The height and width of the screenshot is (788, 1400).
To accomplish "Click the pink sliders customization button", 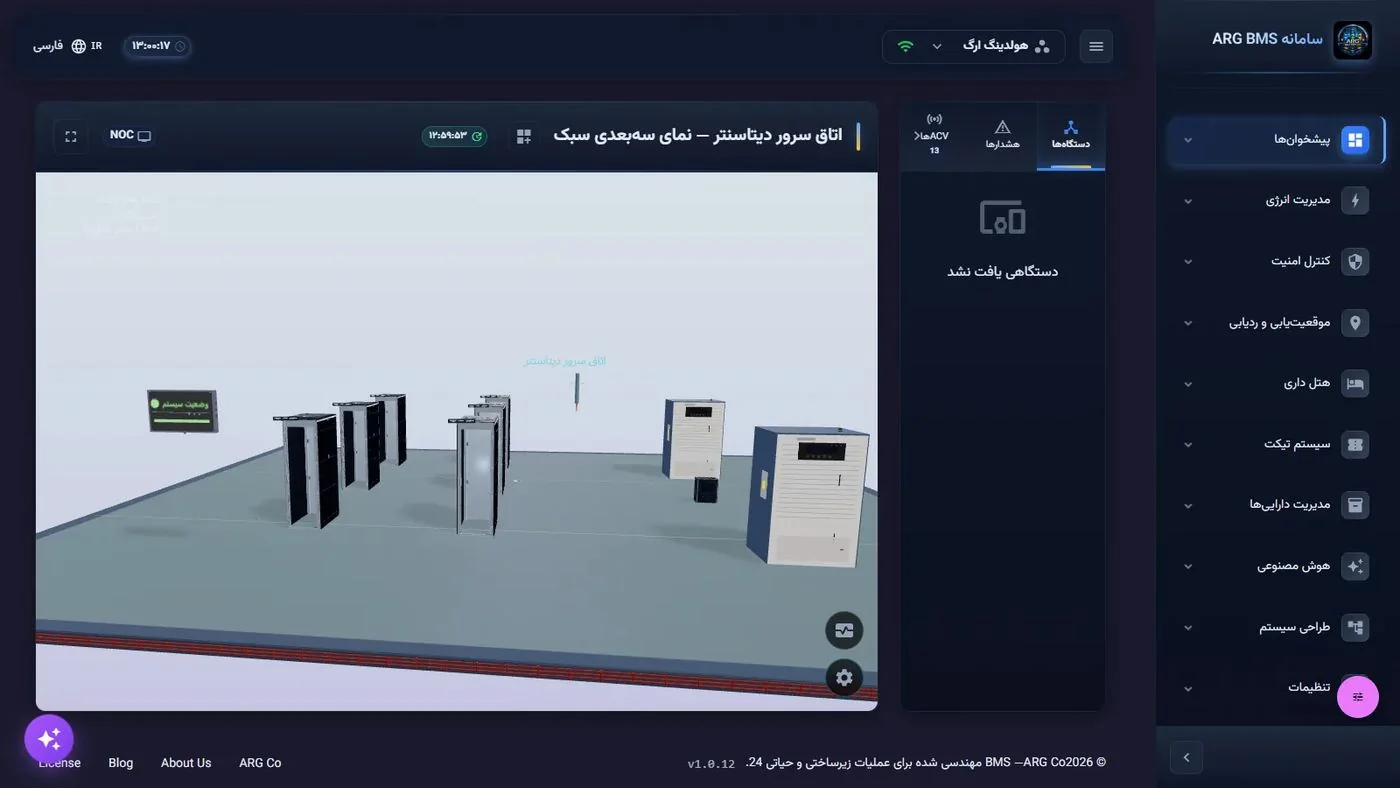I will coord(1358,697).
